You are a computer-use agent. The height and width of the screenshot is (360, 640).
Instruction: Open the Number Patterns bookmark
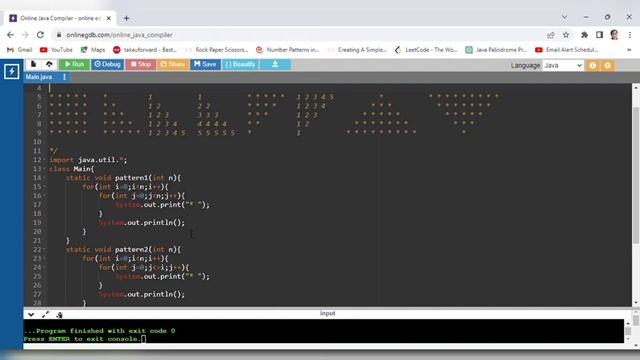tap(287, 50)
